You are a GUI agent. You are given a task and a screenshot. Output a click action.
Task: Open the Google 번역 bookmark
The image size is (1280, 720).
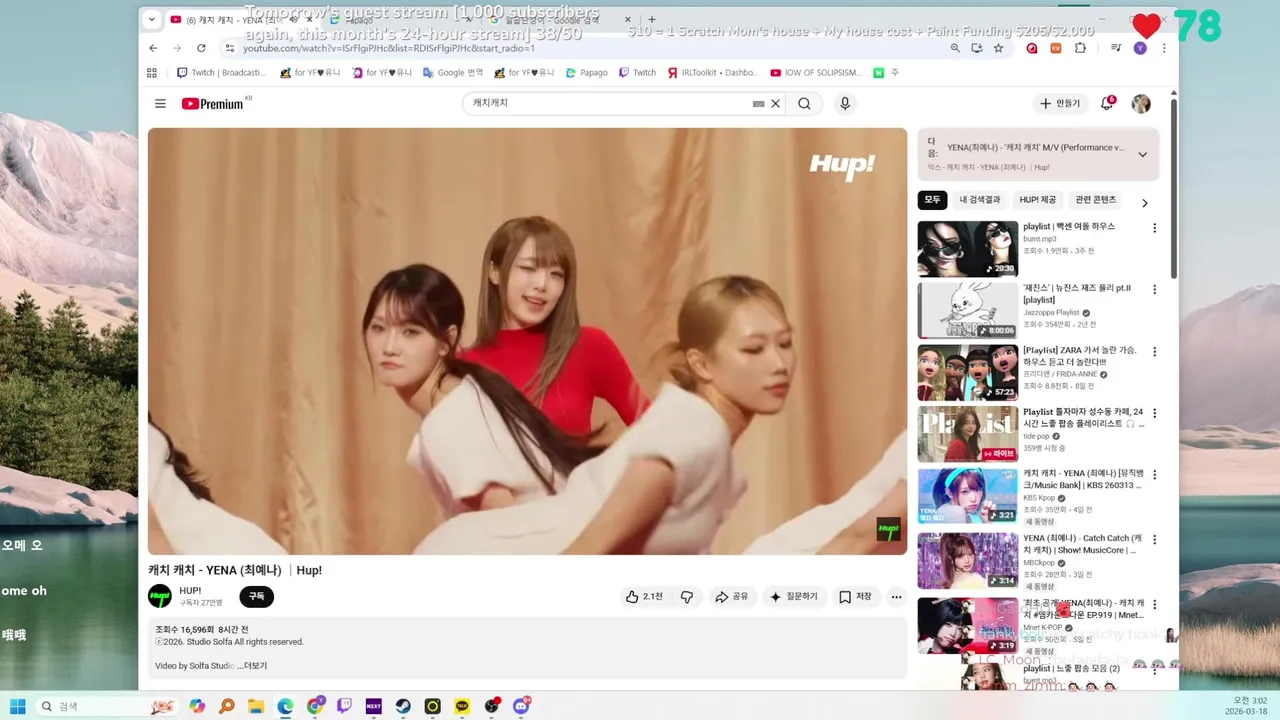[453, 73]
